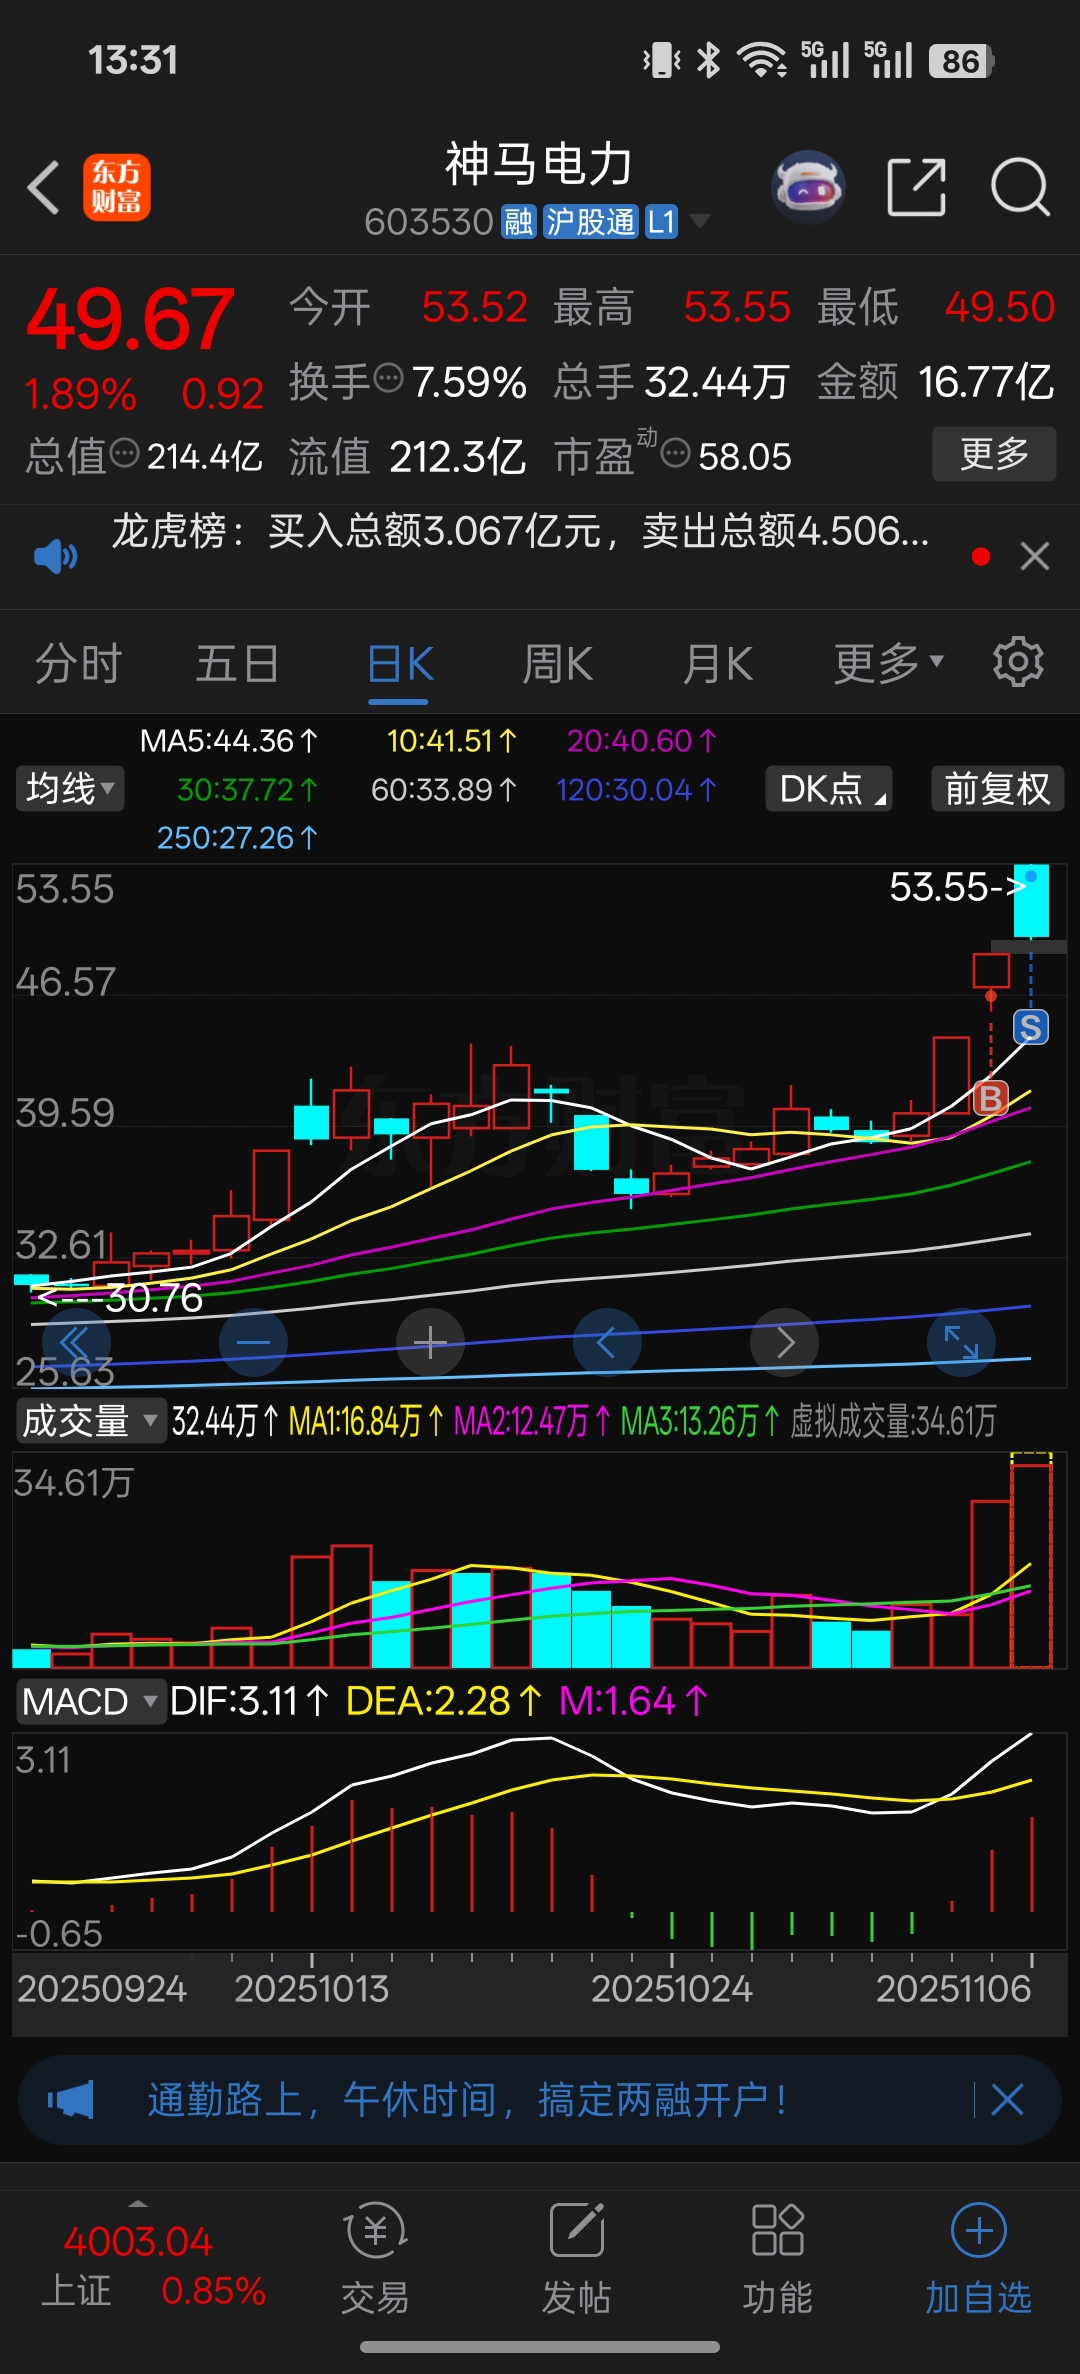
Task: Tap the back arrow icon
Action: coord(43,187)
